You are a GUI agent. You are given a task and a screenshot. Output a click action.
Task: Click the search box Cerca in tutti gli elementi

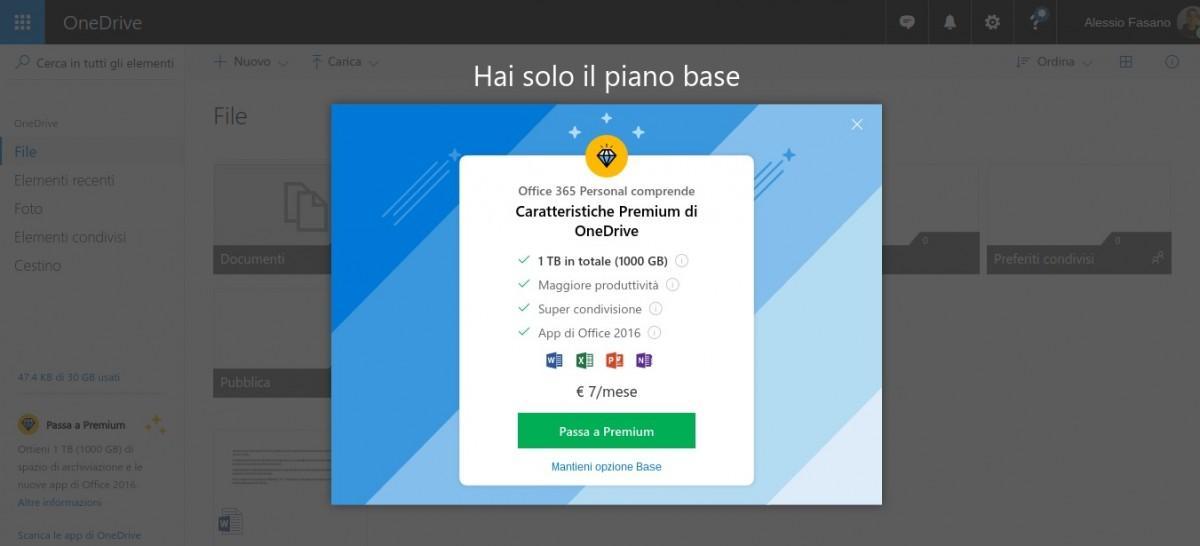click(95, 63)
